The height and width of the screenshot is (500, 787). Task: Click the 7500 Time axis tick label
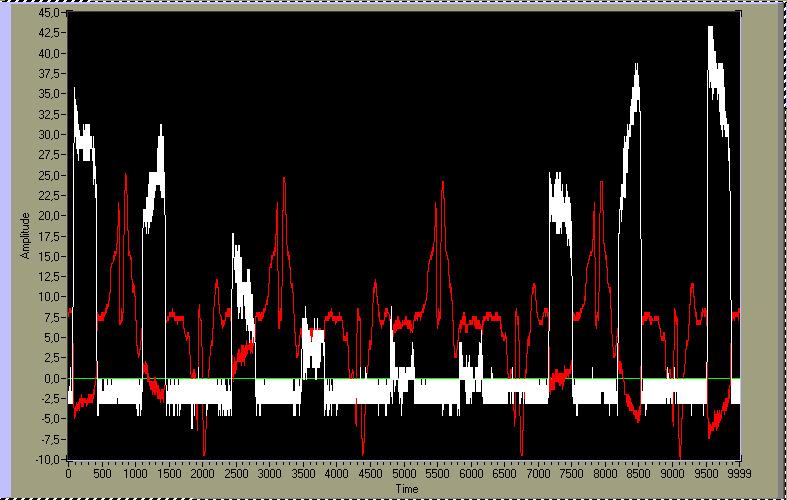tap(572, 473)
